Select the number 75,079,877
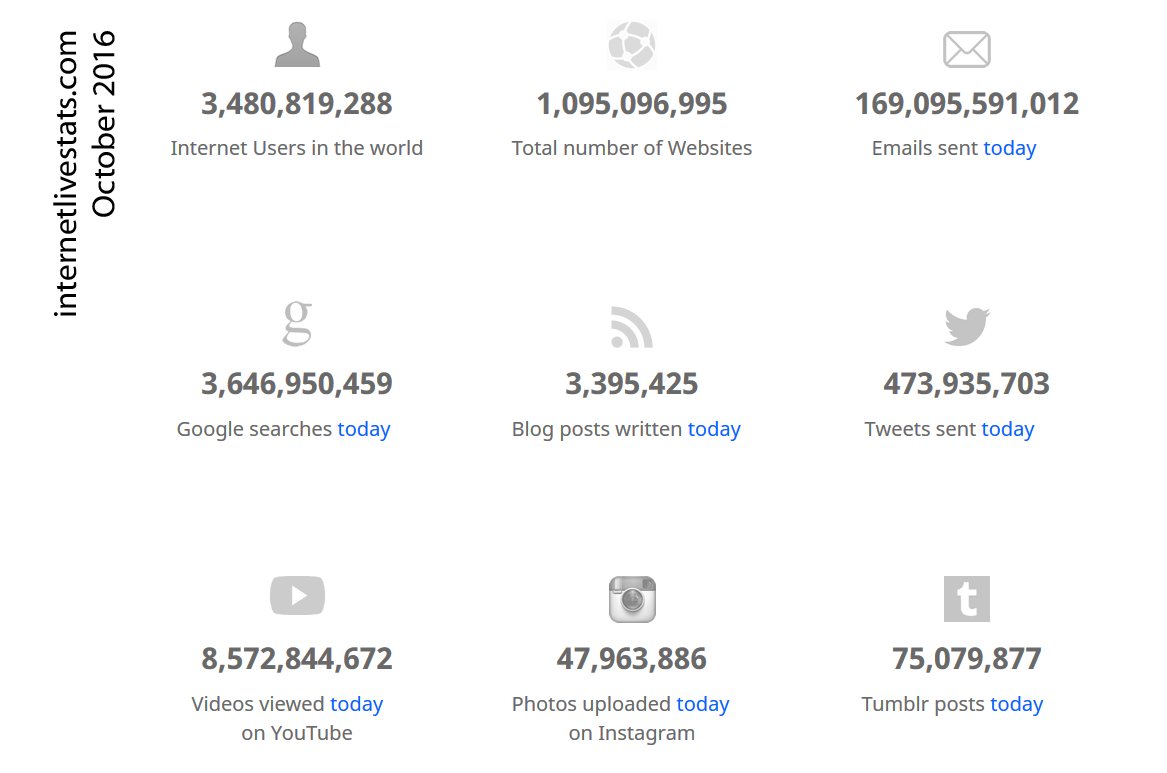Image resolution: width=1167 pixels, height=773 pixels. click(x=967, y=659)
